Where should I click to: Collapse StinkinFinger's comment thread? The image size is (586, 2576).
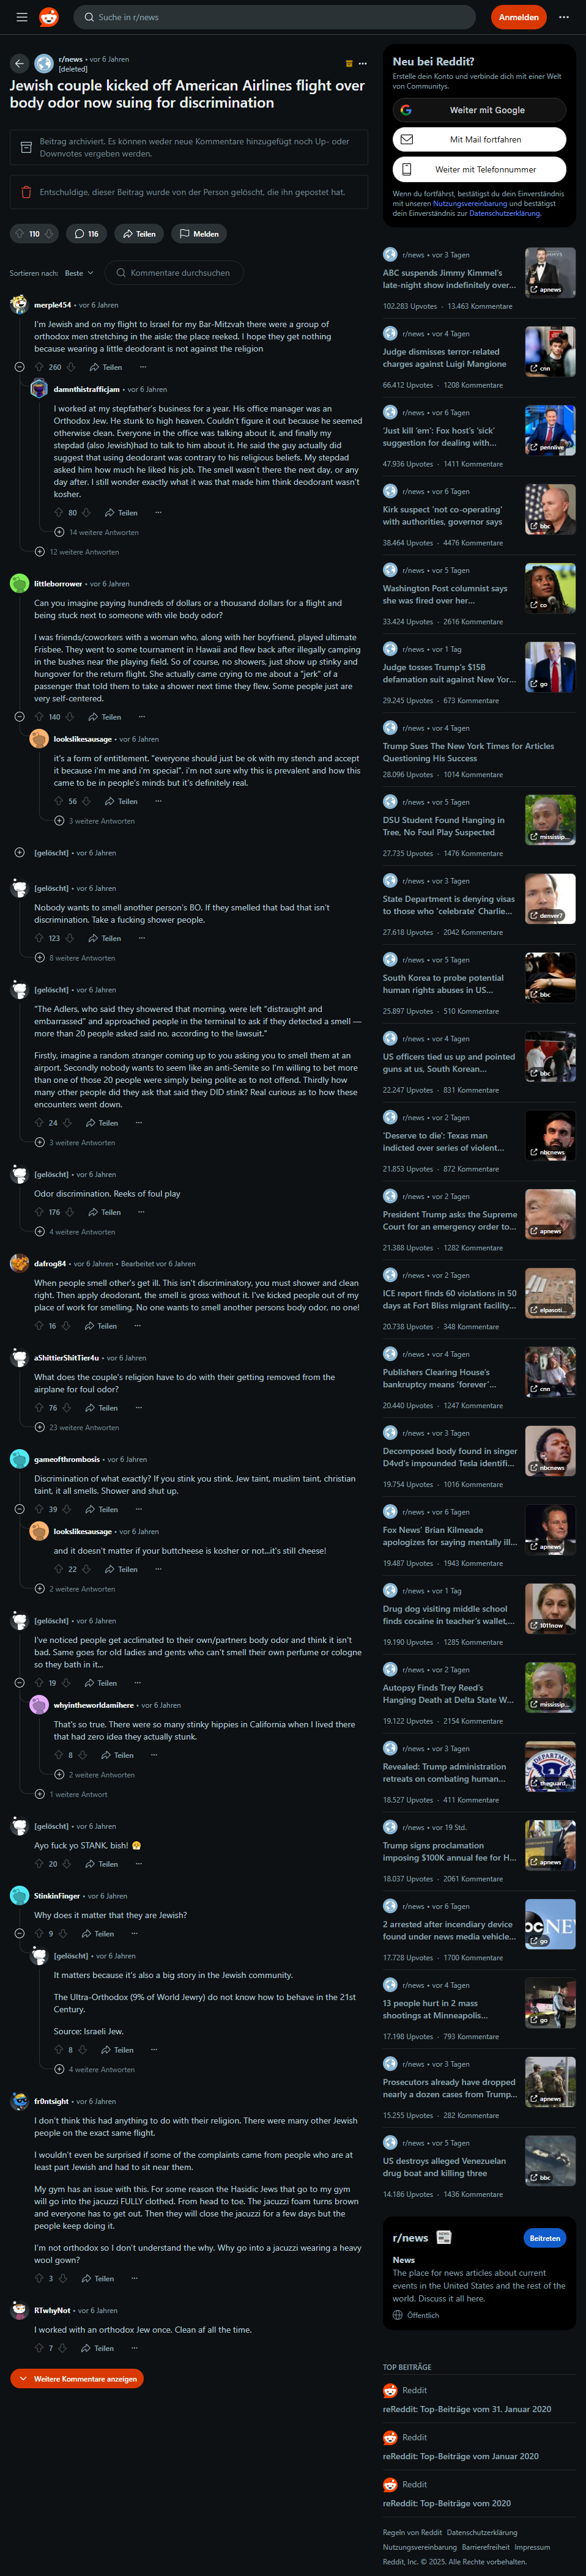tap(19, 1933)
